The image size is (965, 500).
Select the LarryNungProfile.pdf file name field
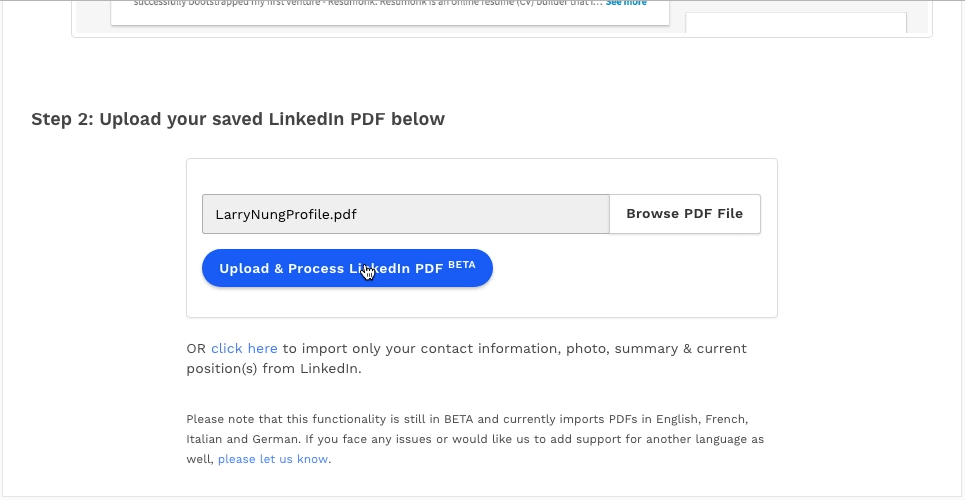tap(406, 214)
